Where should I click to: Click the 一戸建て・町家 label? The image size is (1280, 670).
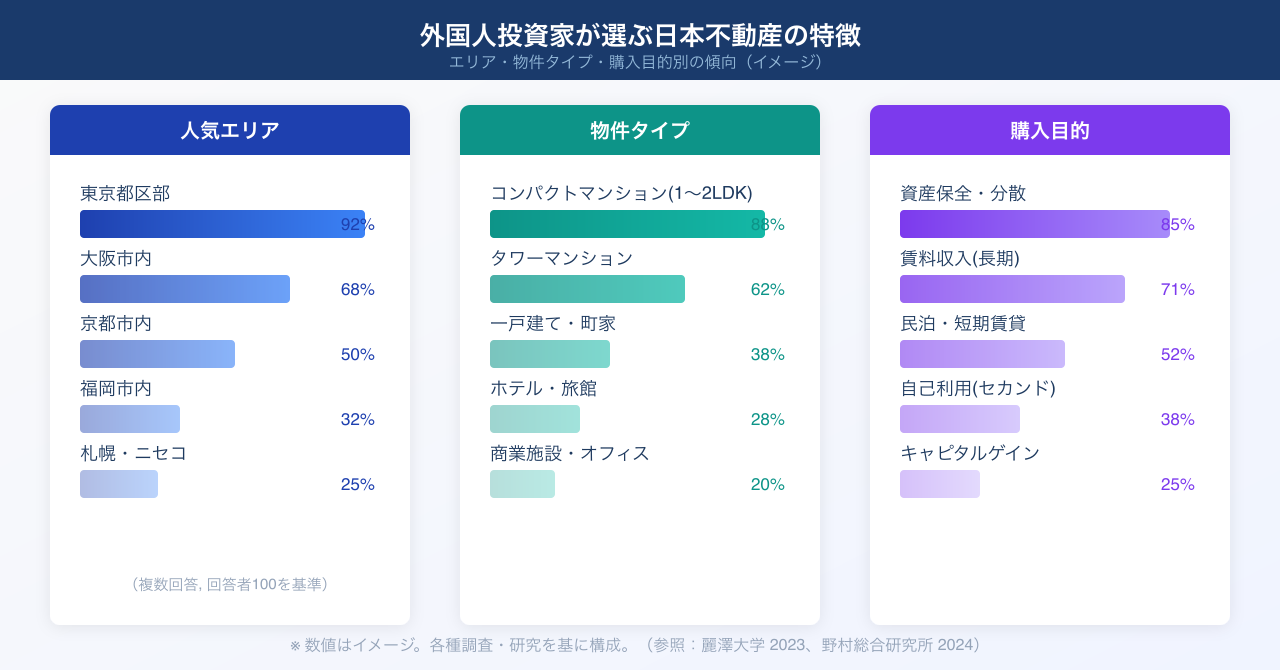click(553, 324)
